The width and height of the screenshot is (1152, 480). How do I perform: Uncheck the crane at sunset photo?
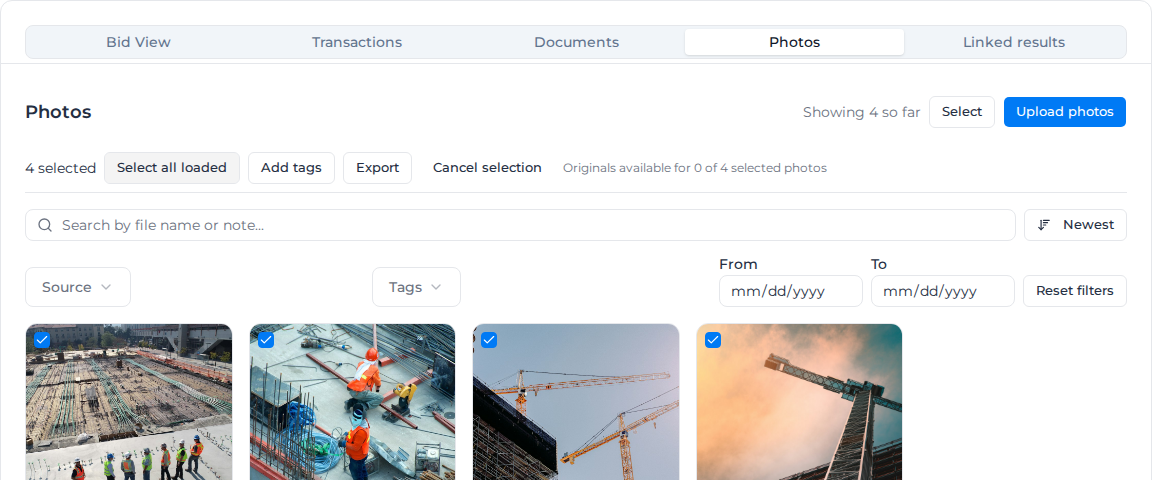[713, 340]
